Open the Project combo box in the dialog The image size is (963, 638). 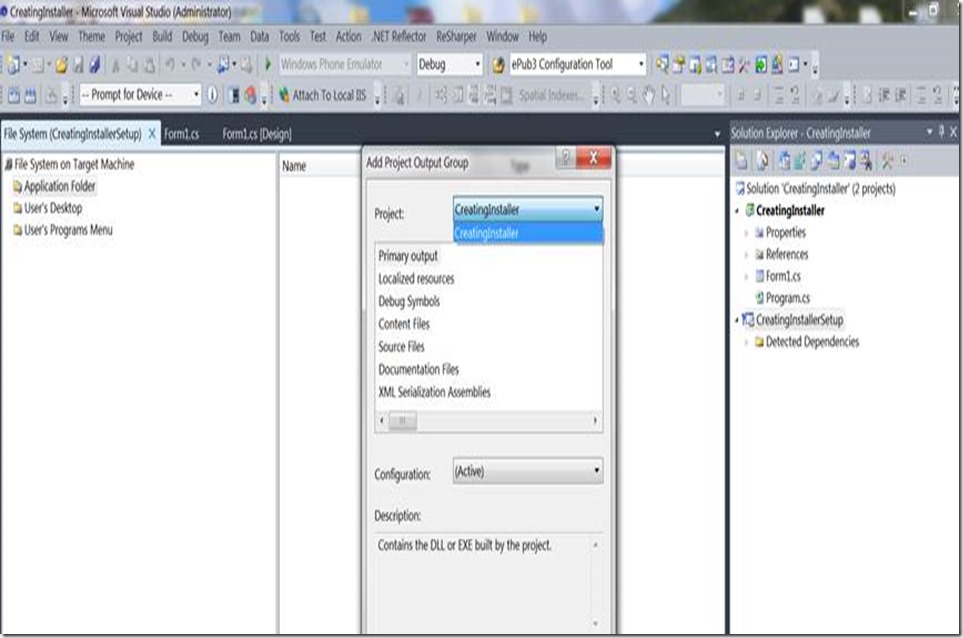point(528,210)
